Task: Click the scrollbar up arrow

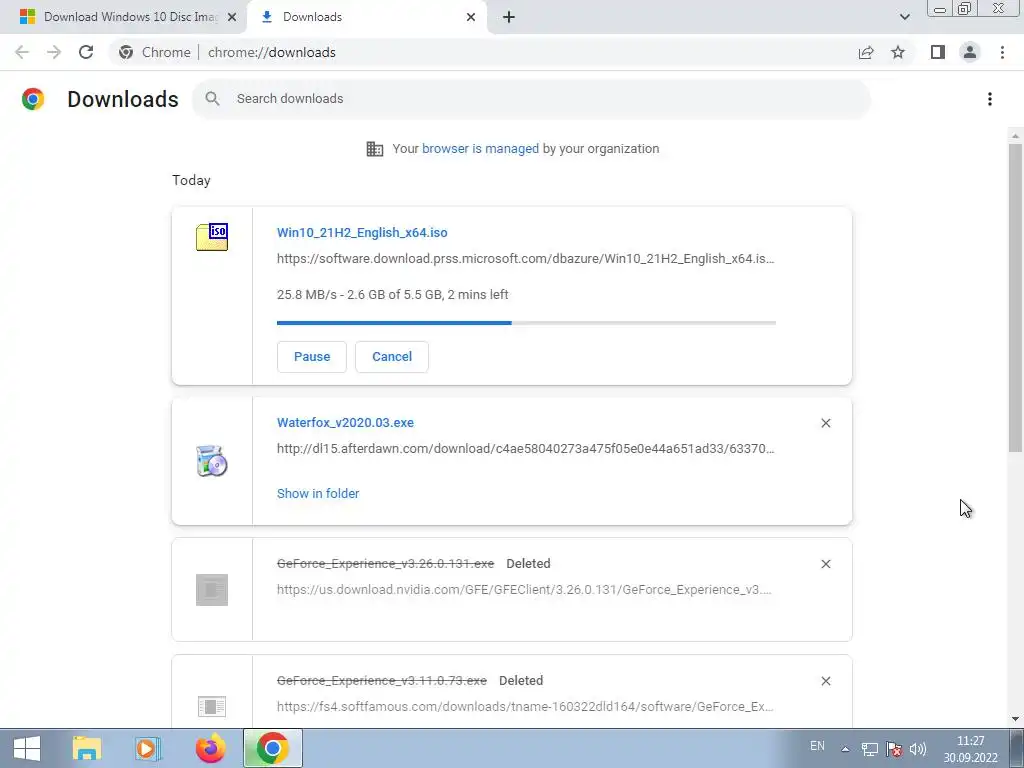Action: (x=1015, y=136)
